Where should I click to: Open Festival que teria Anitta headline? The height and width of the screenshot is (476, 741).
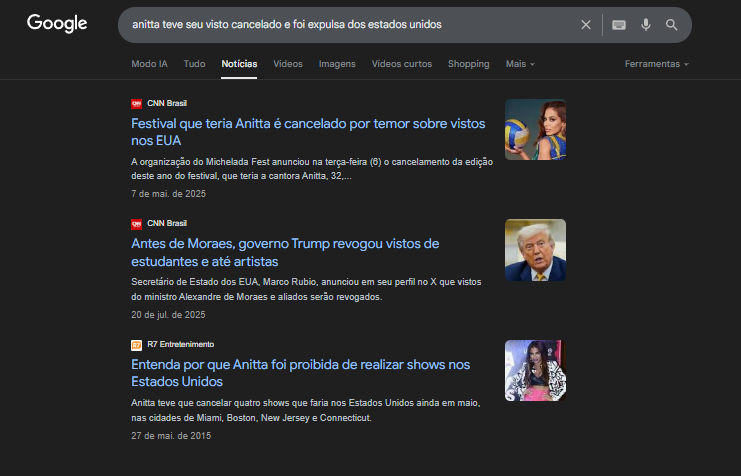coord(308,132)
